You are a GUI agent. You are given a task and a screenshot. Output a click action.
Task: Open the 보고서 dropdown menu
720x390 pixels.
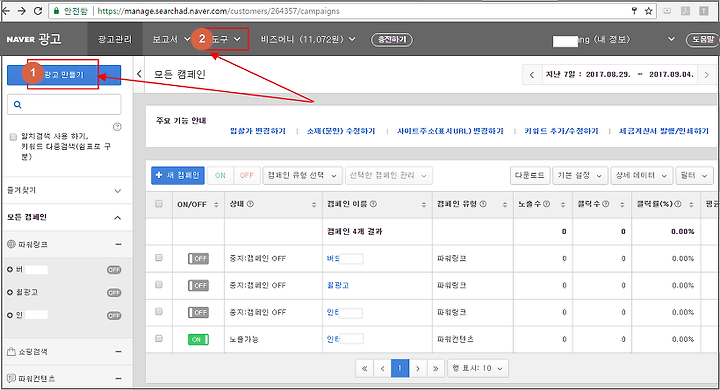pyautogui.click(x=171, y=40)
